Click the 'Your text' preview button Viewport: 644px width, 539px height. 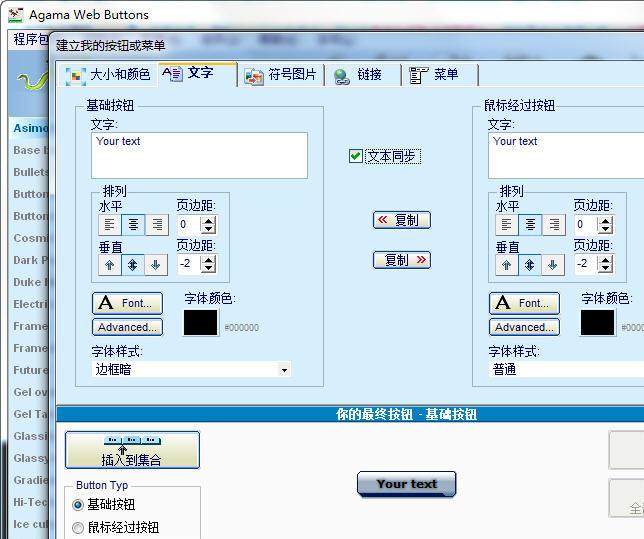pyautogui.click(x=407, y=484)
